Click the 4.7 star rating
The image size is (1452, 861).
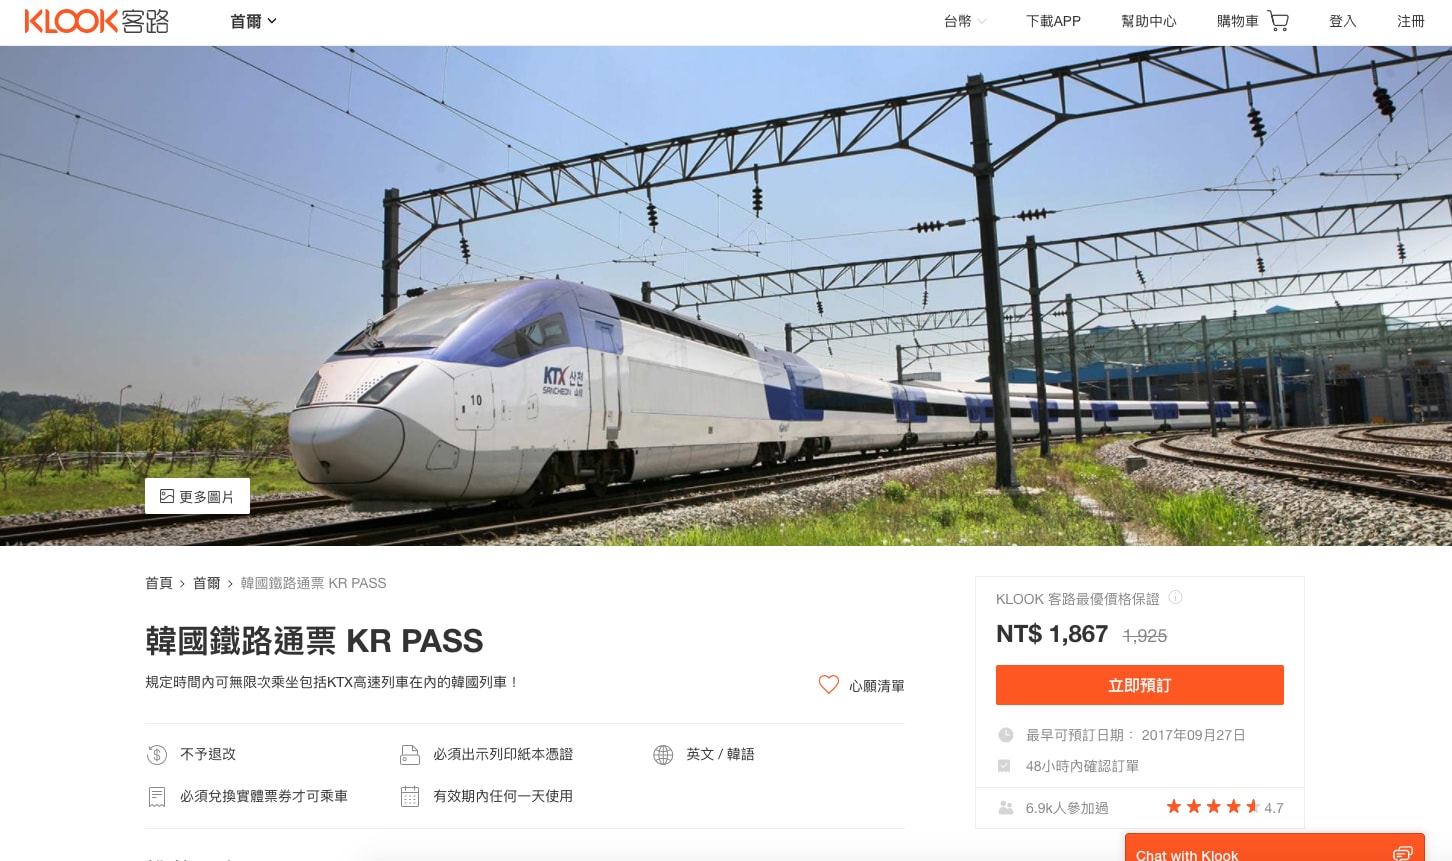(x=1224, y=807)
